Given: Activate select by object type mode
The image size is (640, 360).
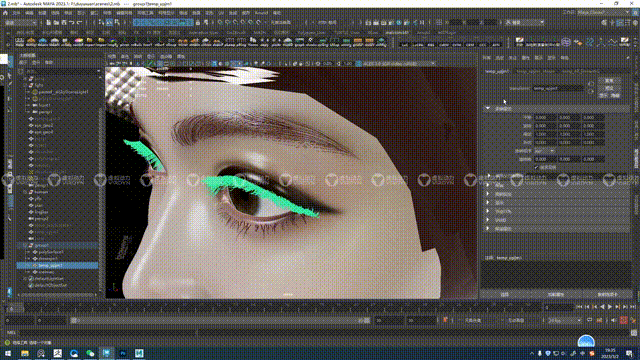Looking at the screenshot, I should pos(109,22).
